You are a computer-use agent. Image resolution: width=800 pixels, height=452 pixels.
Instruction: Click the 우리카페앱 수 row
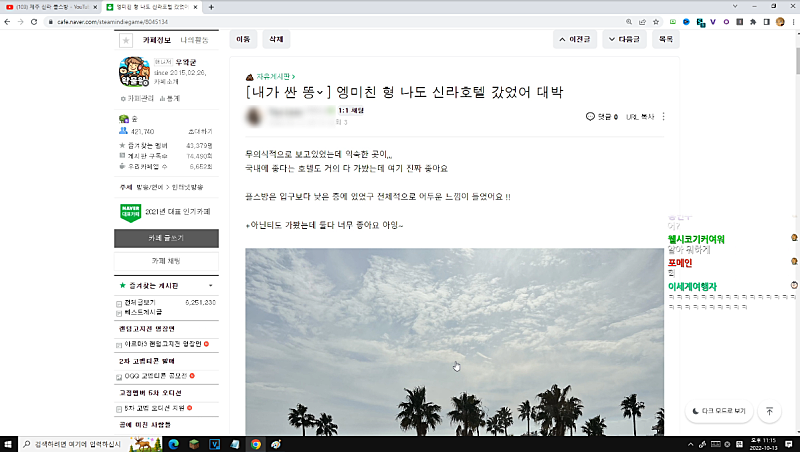pyautogui.click(x=166, y=166)
